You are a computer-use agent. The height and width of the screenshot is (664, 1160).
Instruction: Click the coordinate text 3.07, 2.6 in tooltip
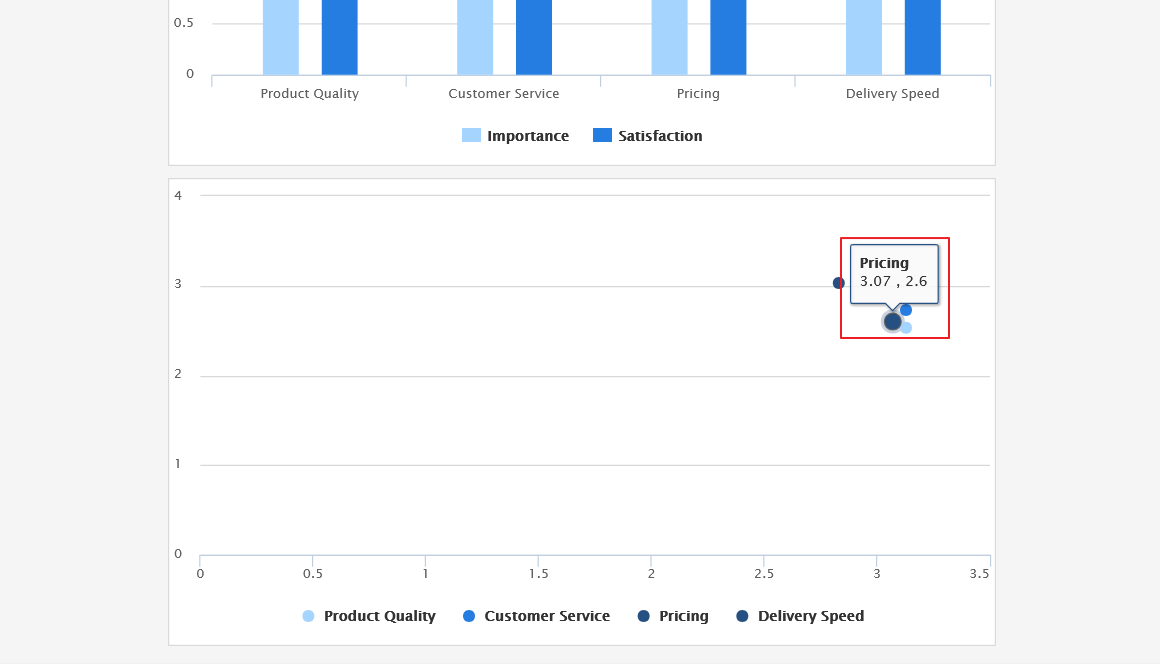893,283
